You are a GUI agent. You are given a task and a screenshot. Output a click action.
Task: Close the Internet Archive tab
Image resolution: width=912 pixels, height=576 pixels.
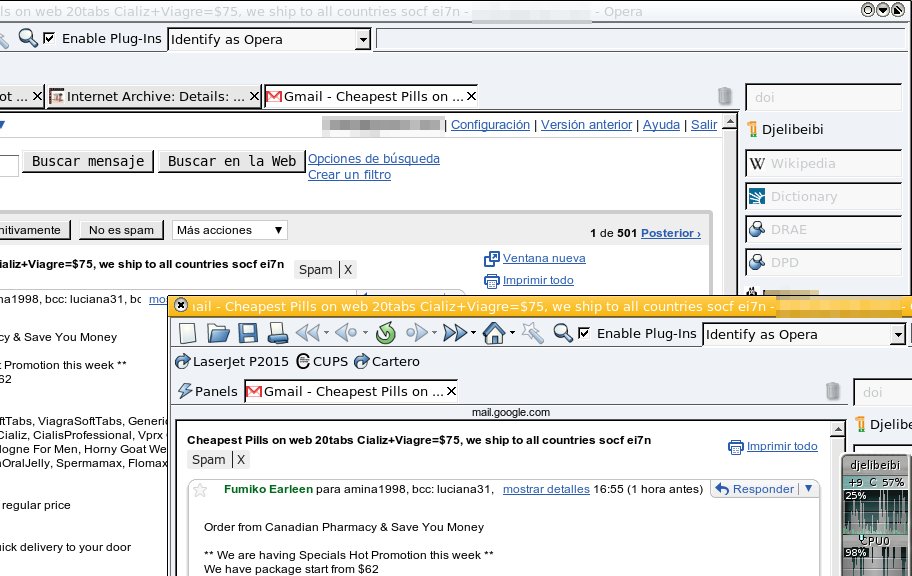coord(254,96)
